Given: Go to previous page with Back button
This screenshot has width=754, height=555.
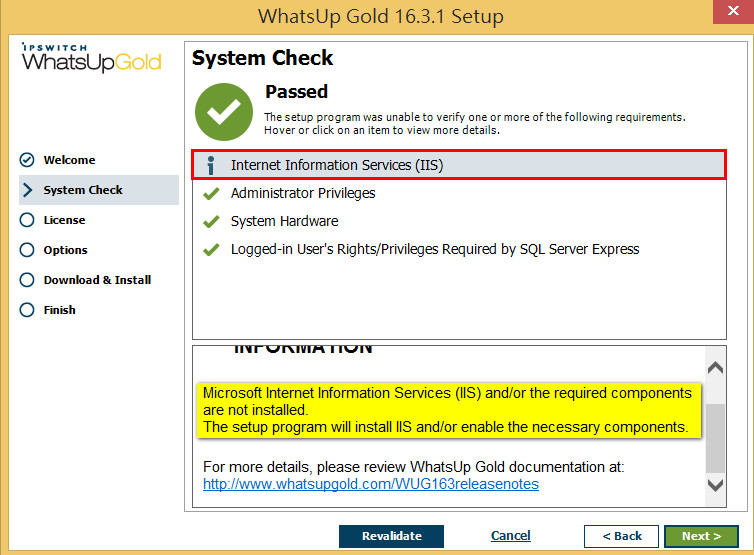Looking at the screenshot, I should 621,536.
